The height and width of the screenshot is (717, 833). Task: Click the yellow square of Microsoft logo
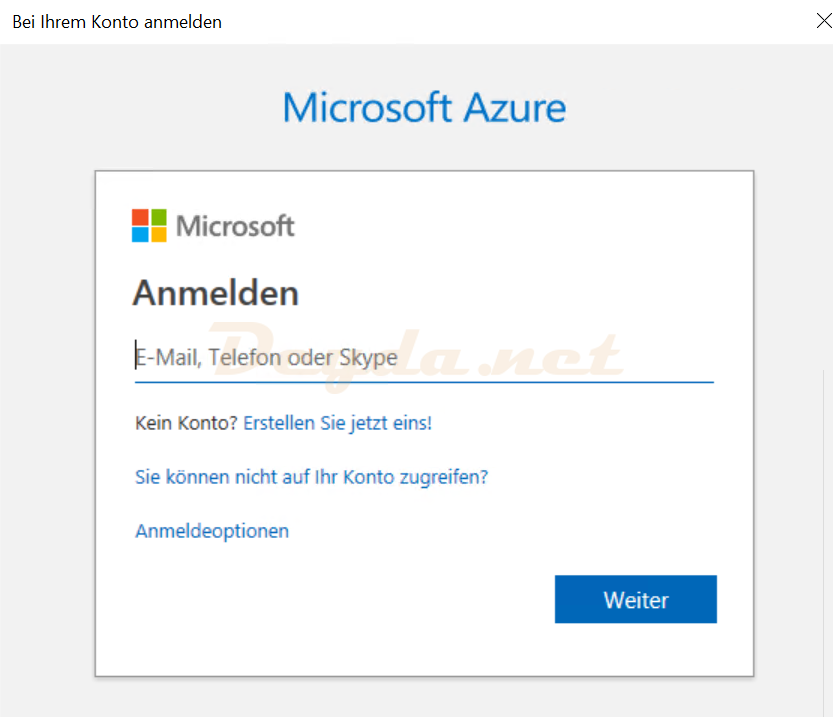[158, 235]
